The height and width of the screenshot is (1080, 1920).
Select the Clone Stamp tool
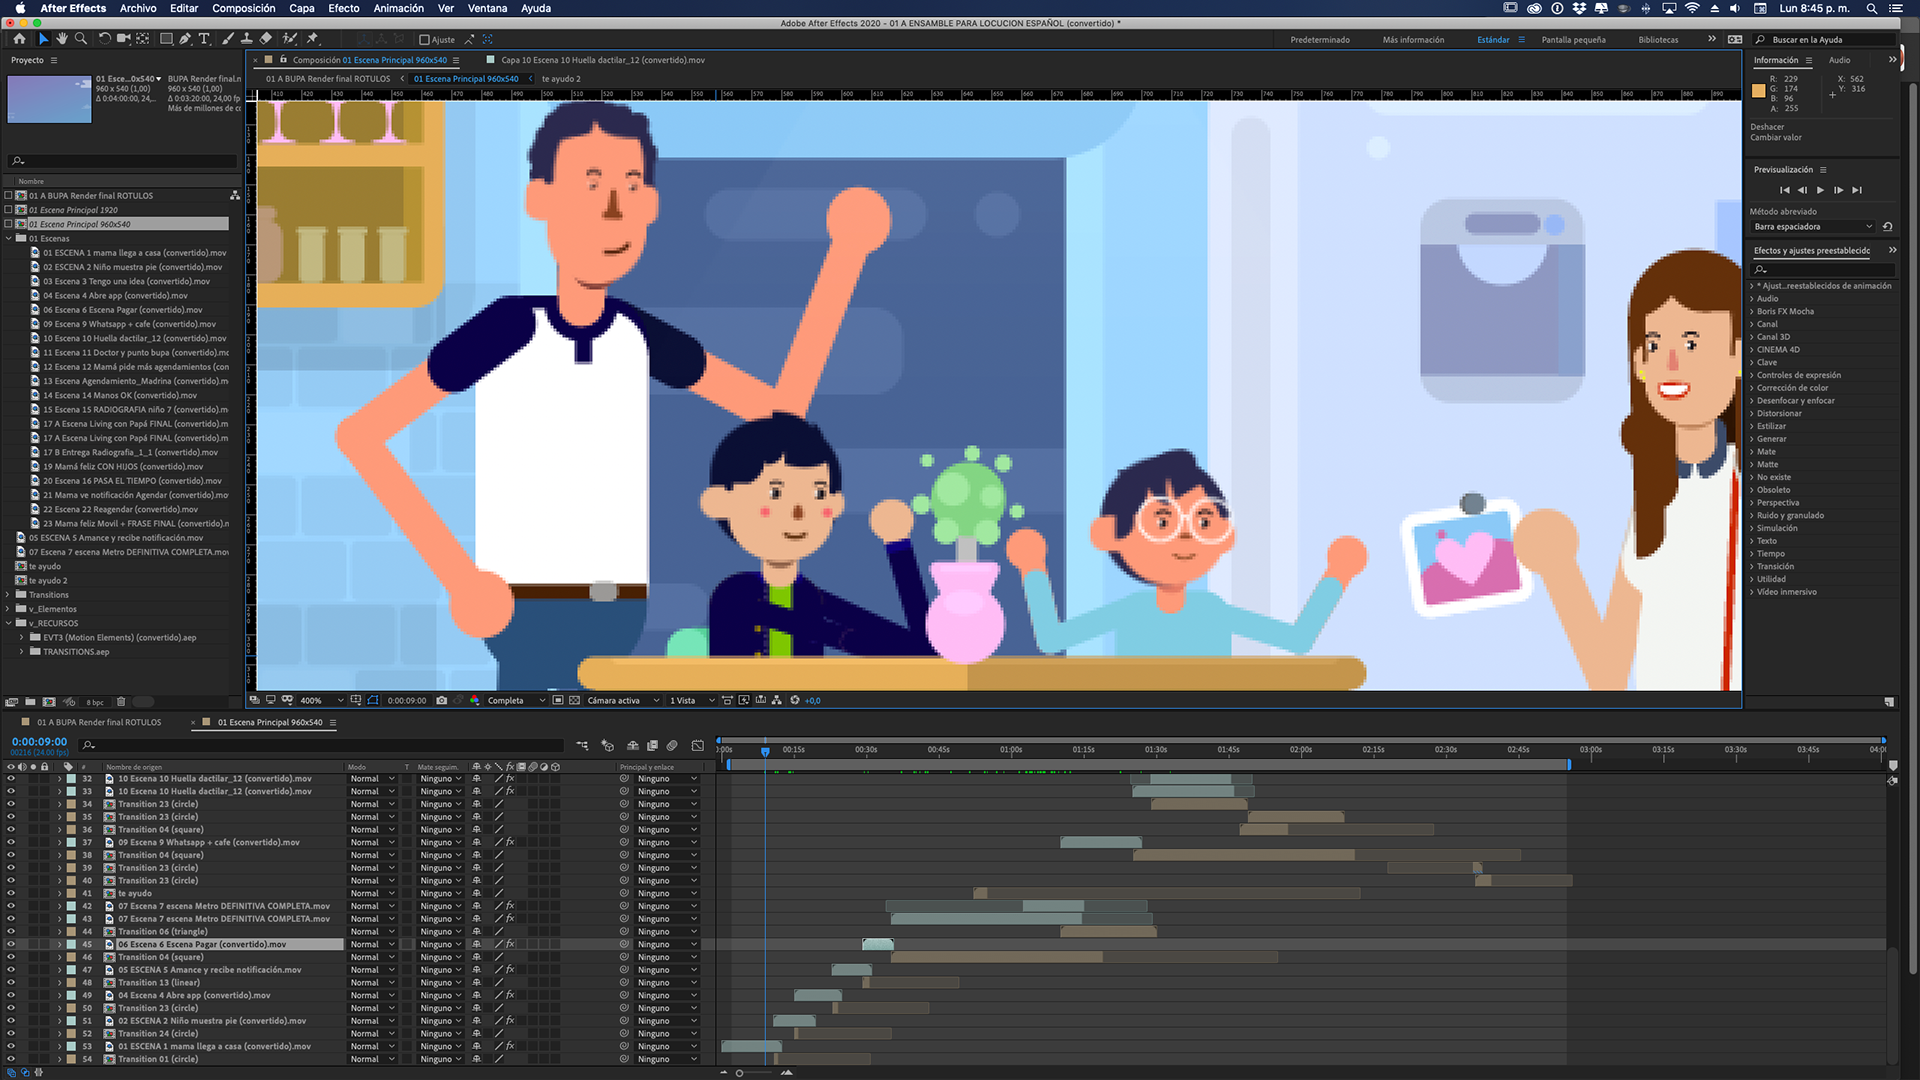[246, 39]
